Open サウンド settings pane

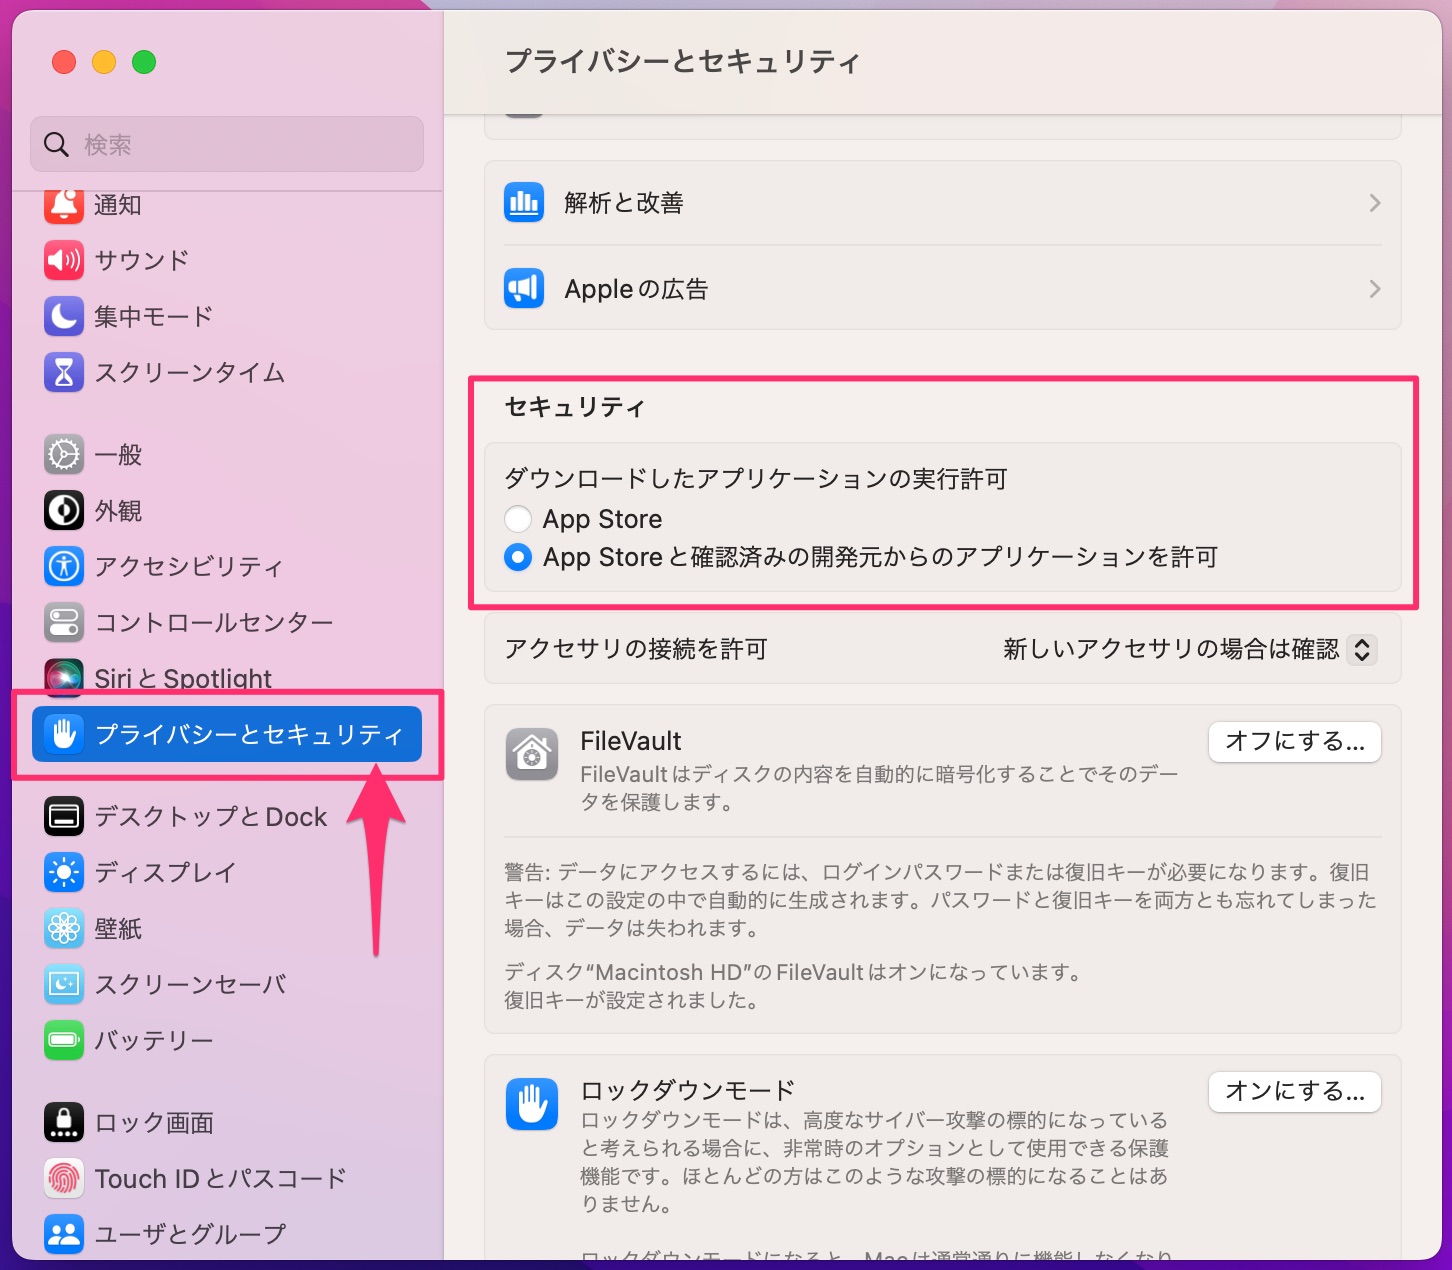point(227,260)
